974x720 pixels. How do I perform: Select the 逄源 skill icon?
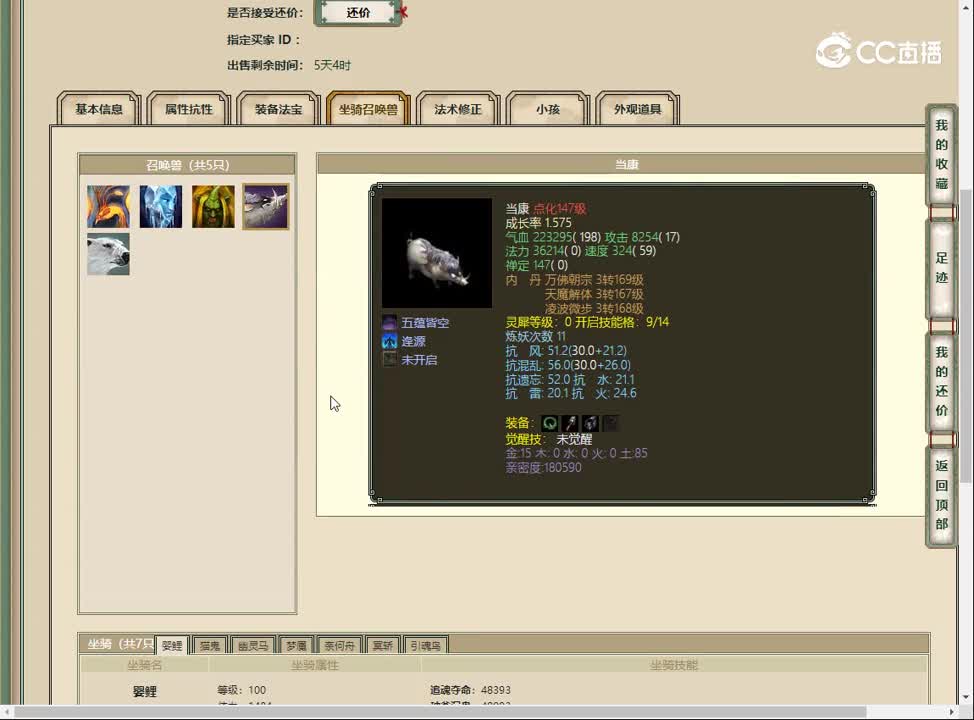(x=389, y=341)
